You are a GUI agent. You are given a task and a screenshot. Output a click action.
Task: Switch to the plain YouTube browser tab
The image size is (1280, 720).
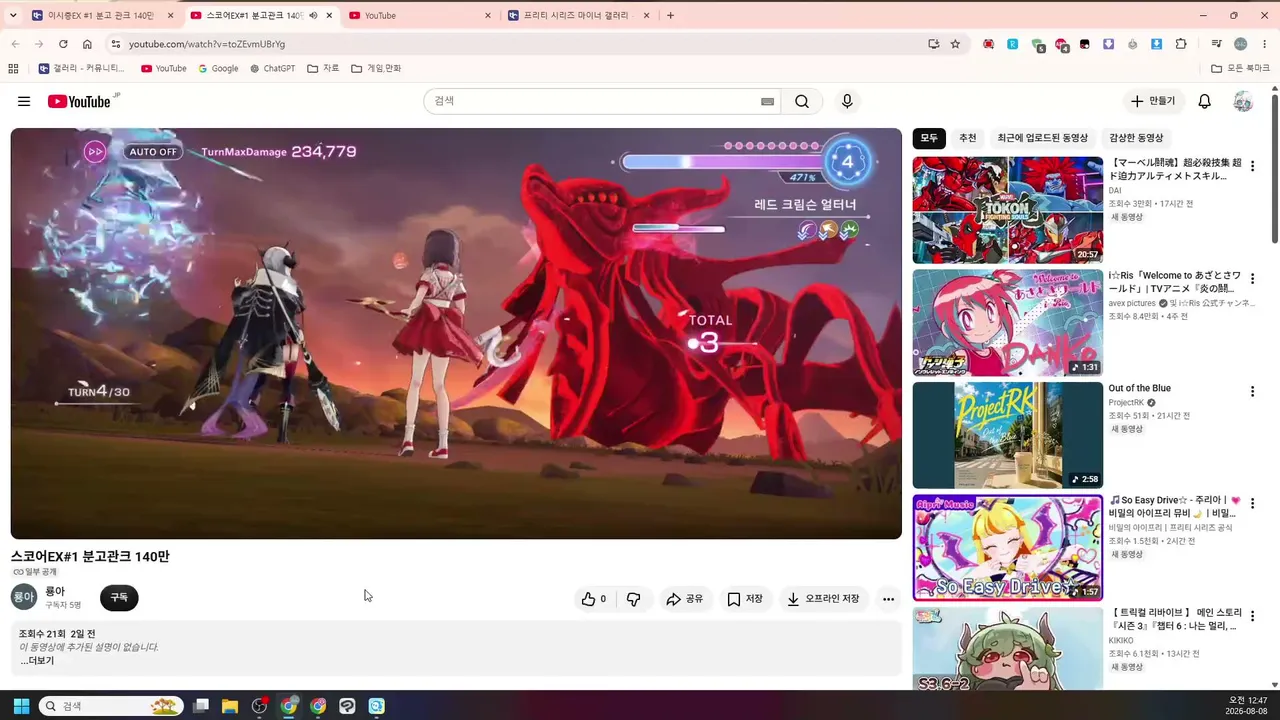coord(420,16)
